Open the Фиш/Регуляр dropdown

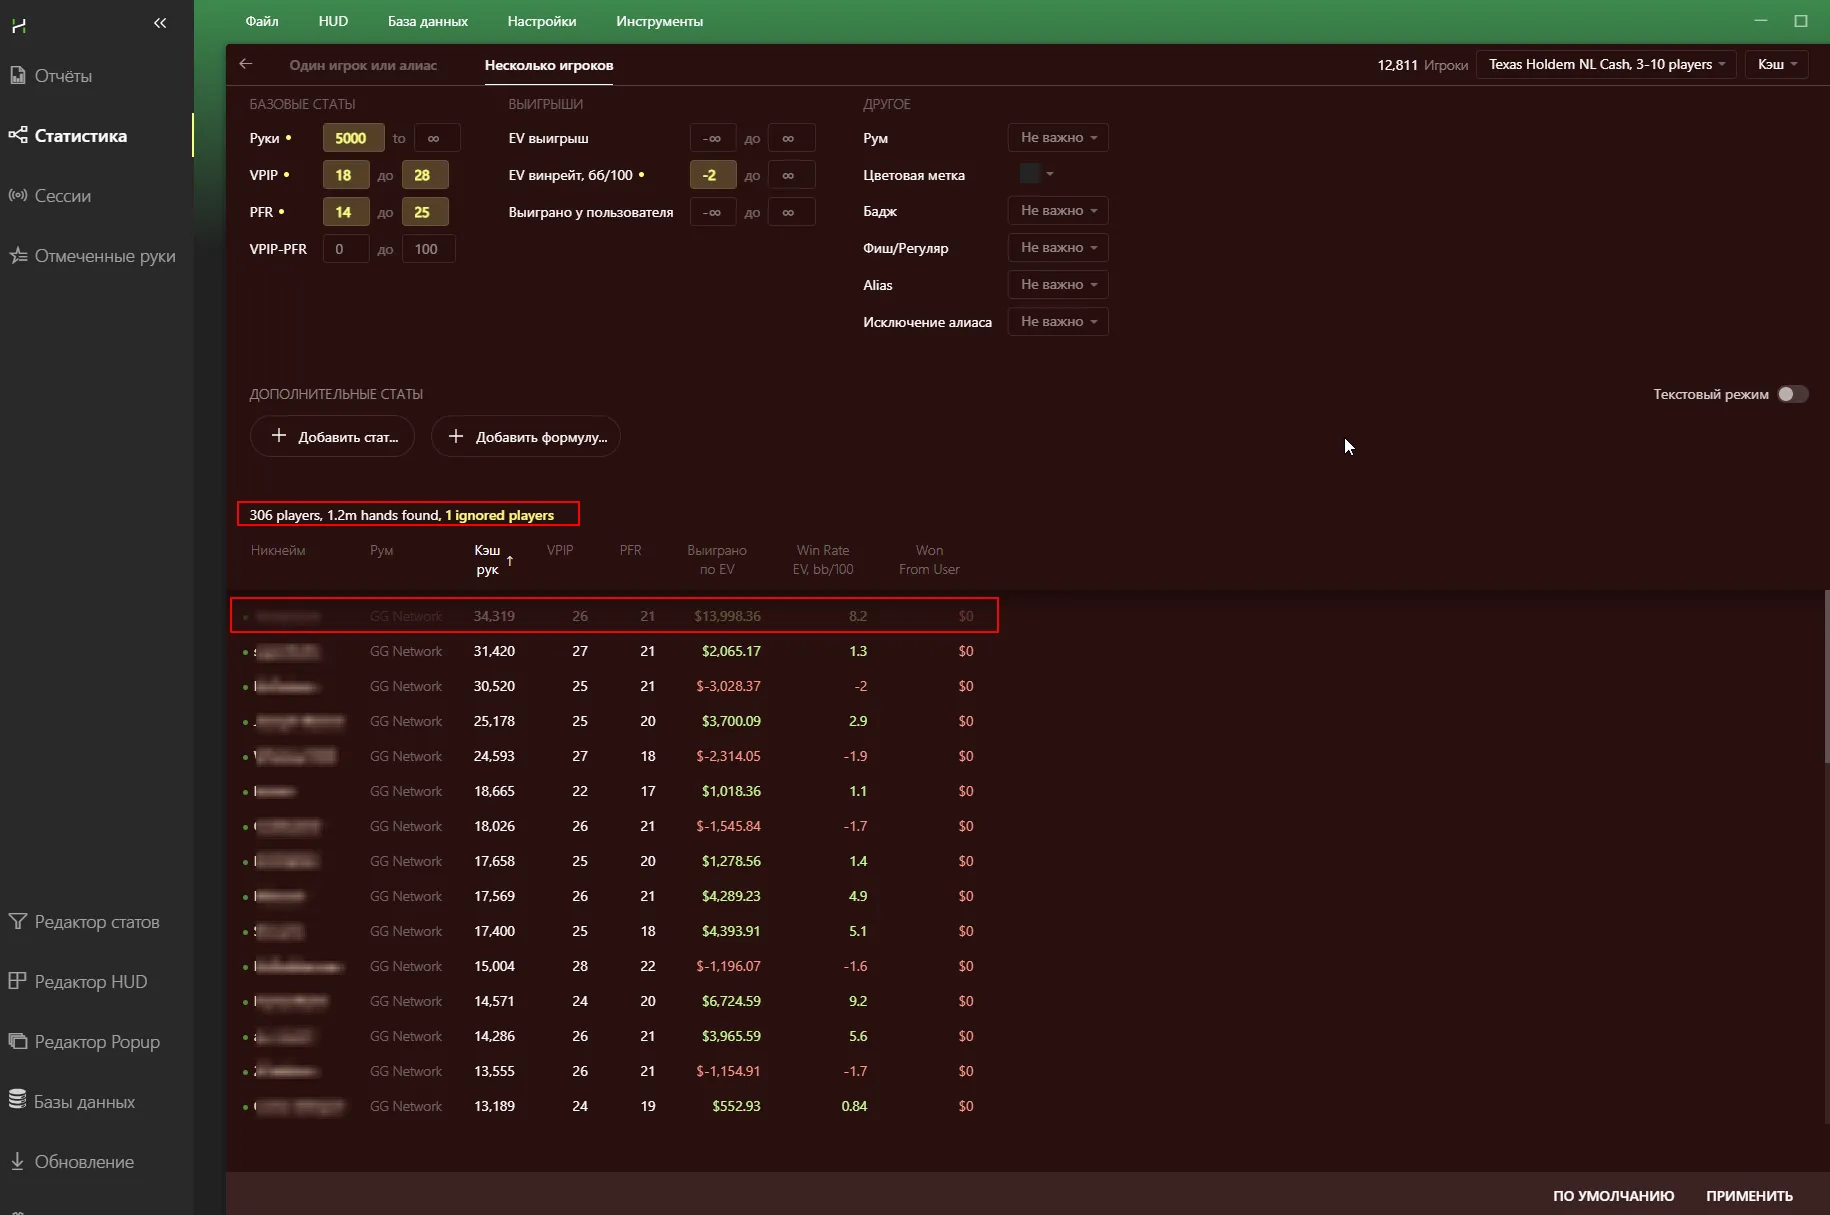tap(1058, 248)
